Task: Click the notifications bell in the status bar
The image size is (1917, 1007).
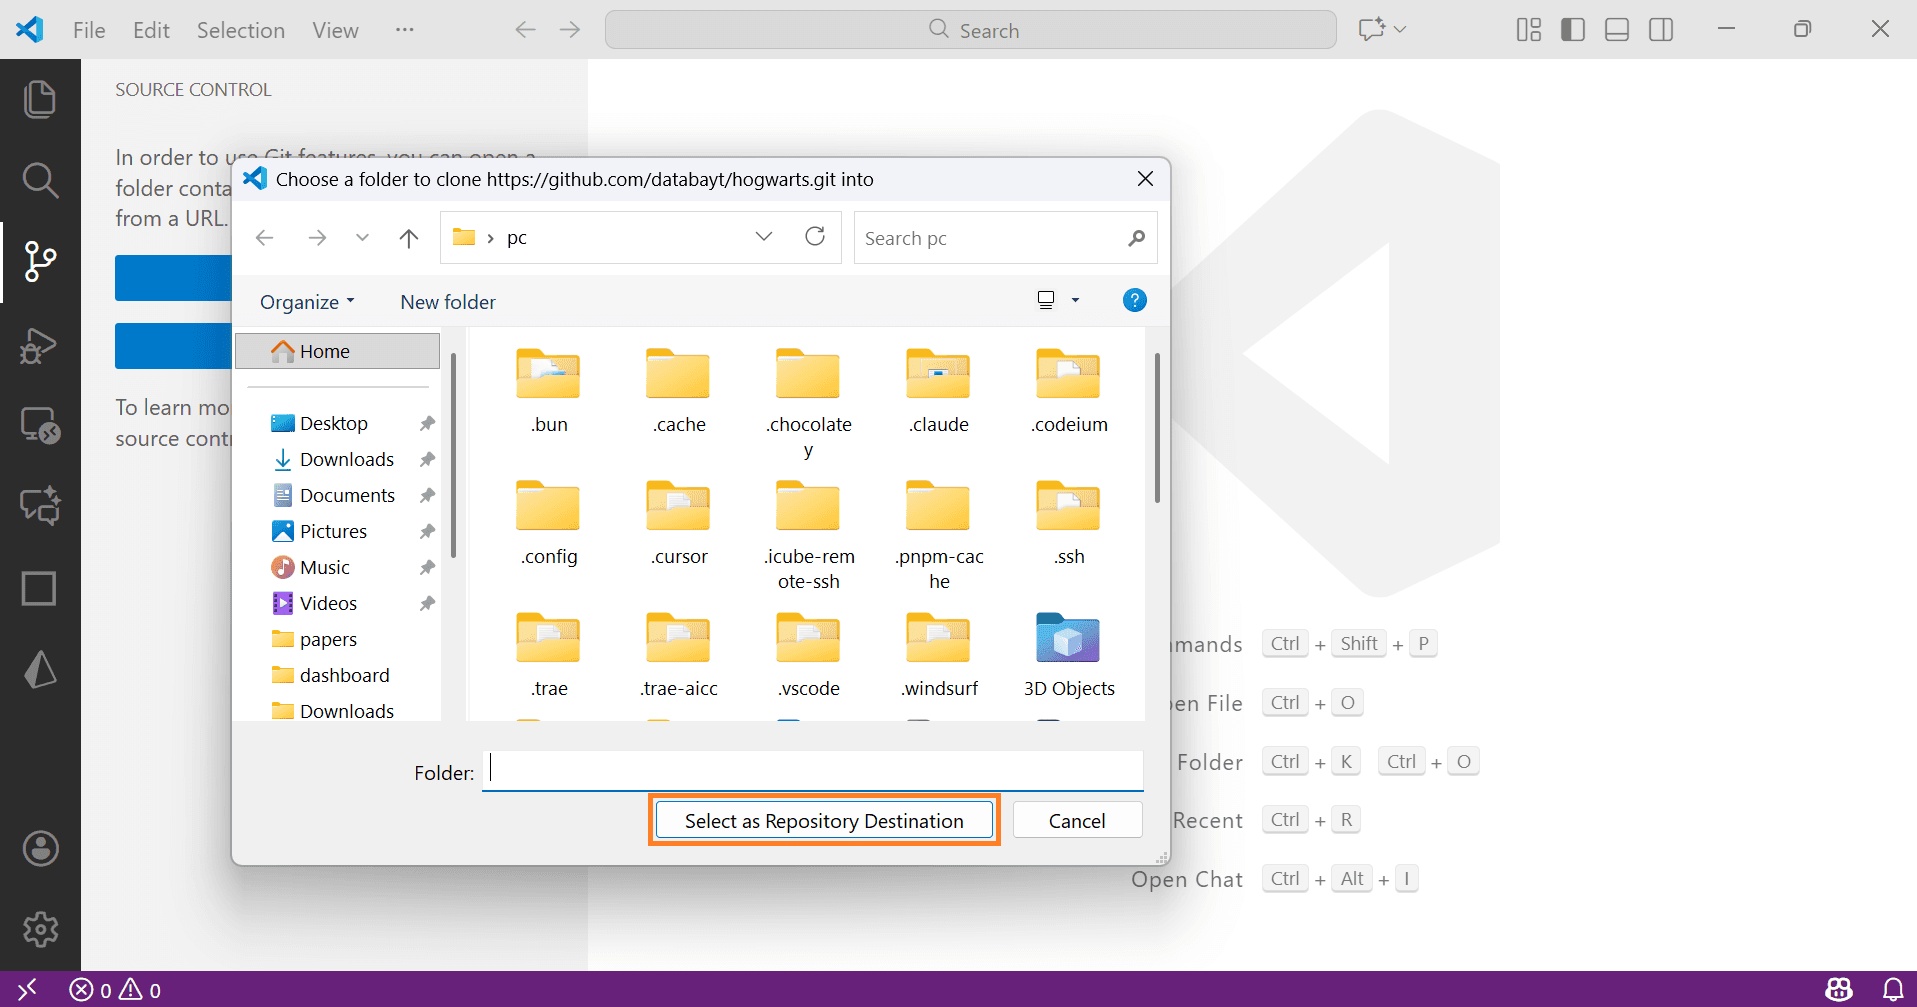Action: [1895, 990]
